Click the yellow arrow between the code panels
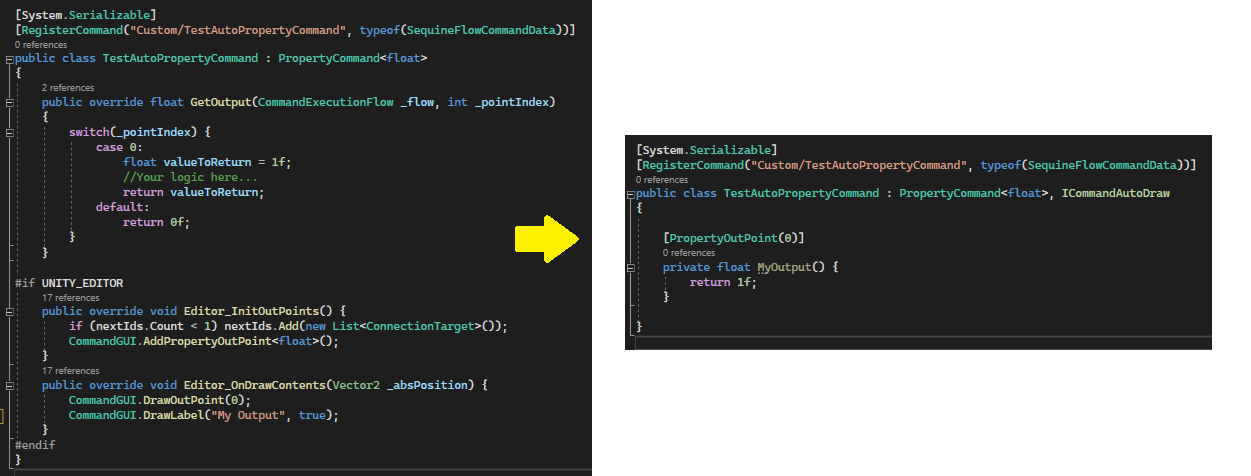Image resolution: width=1251 pixels, height=476 pixels. coord(546,240)
